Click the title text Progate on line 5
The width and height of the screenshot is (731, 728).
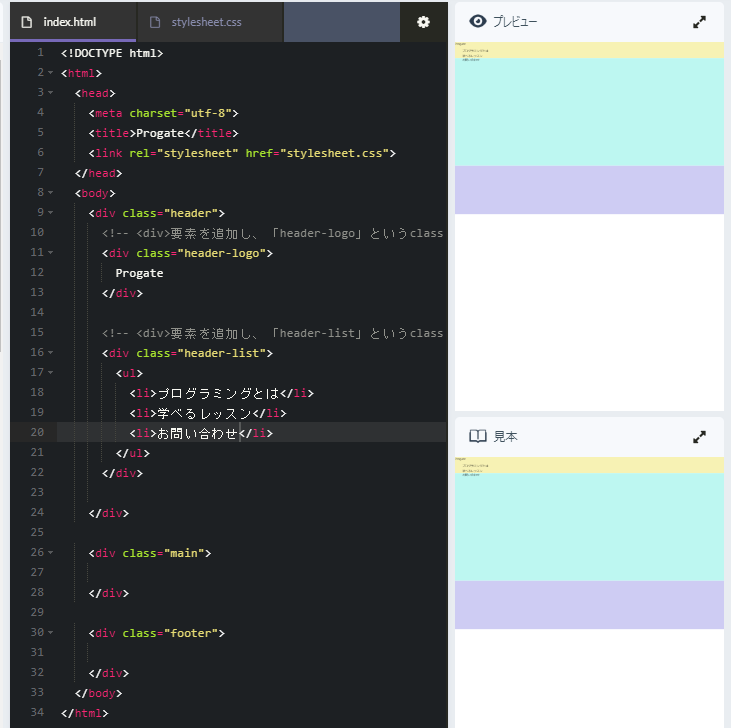tap(160, 133)
